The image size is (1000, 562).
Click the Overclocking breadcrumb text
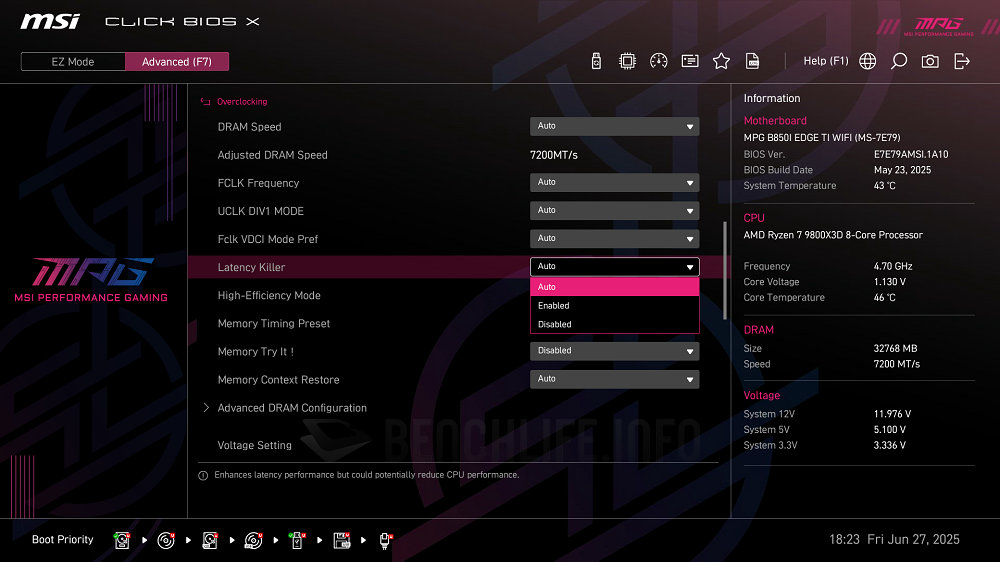point(242,101)
